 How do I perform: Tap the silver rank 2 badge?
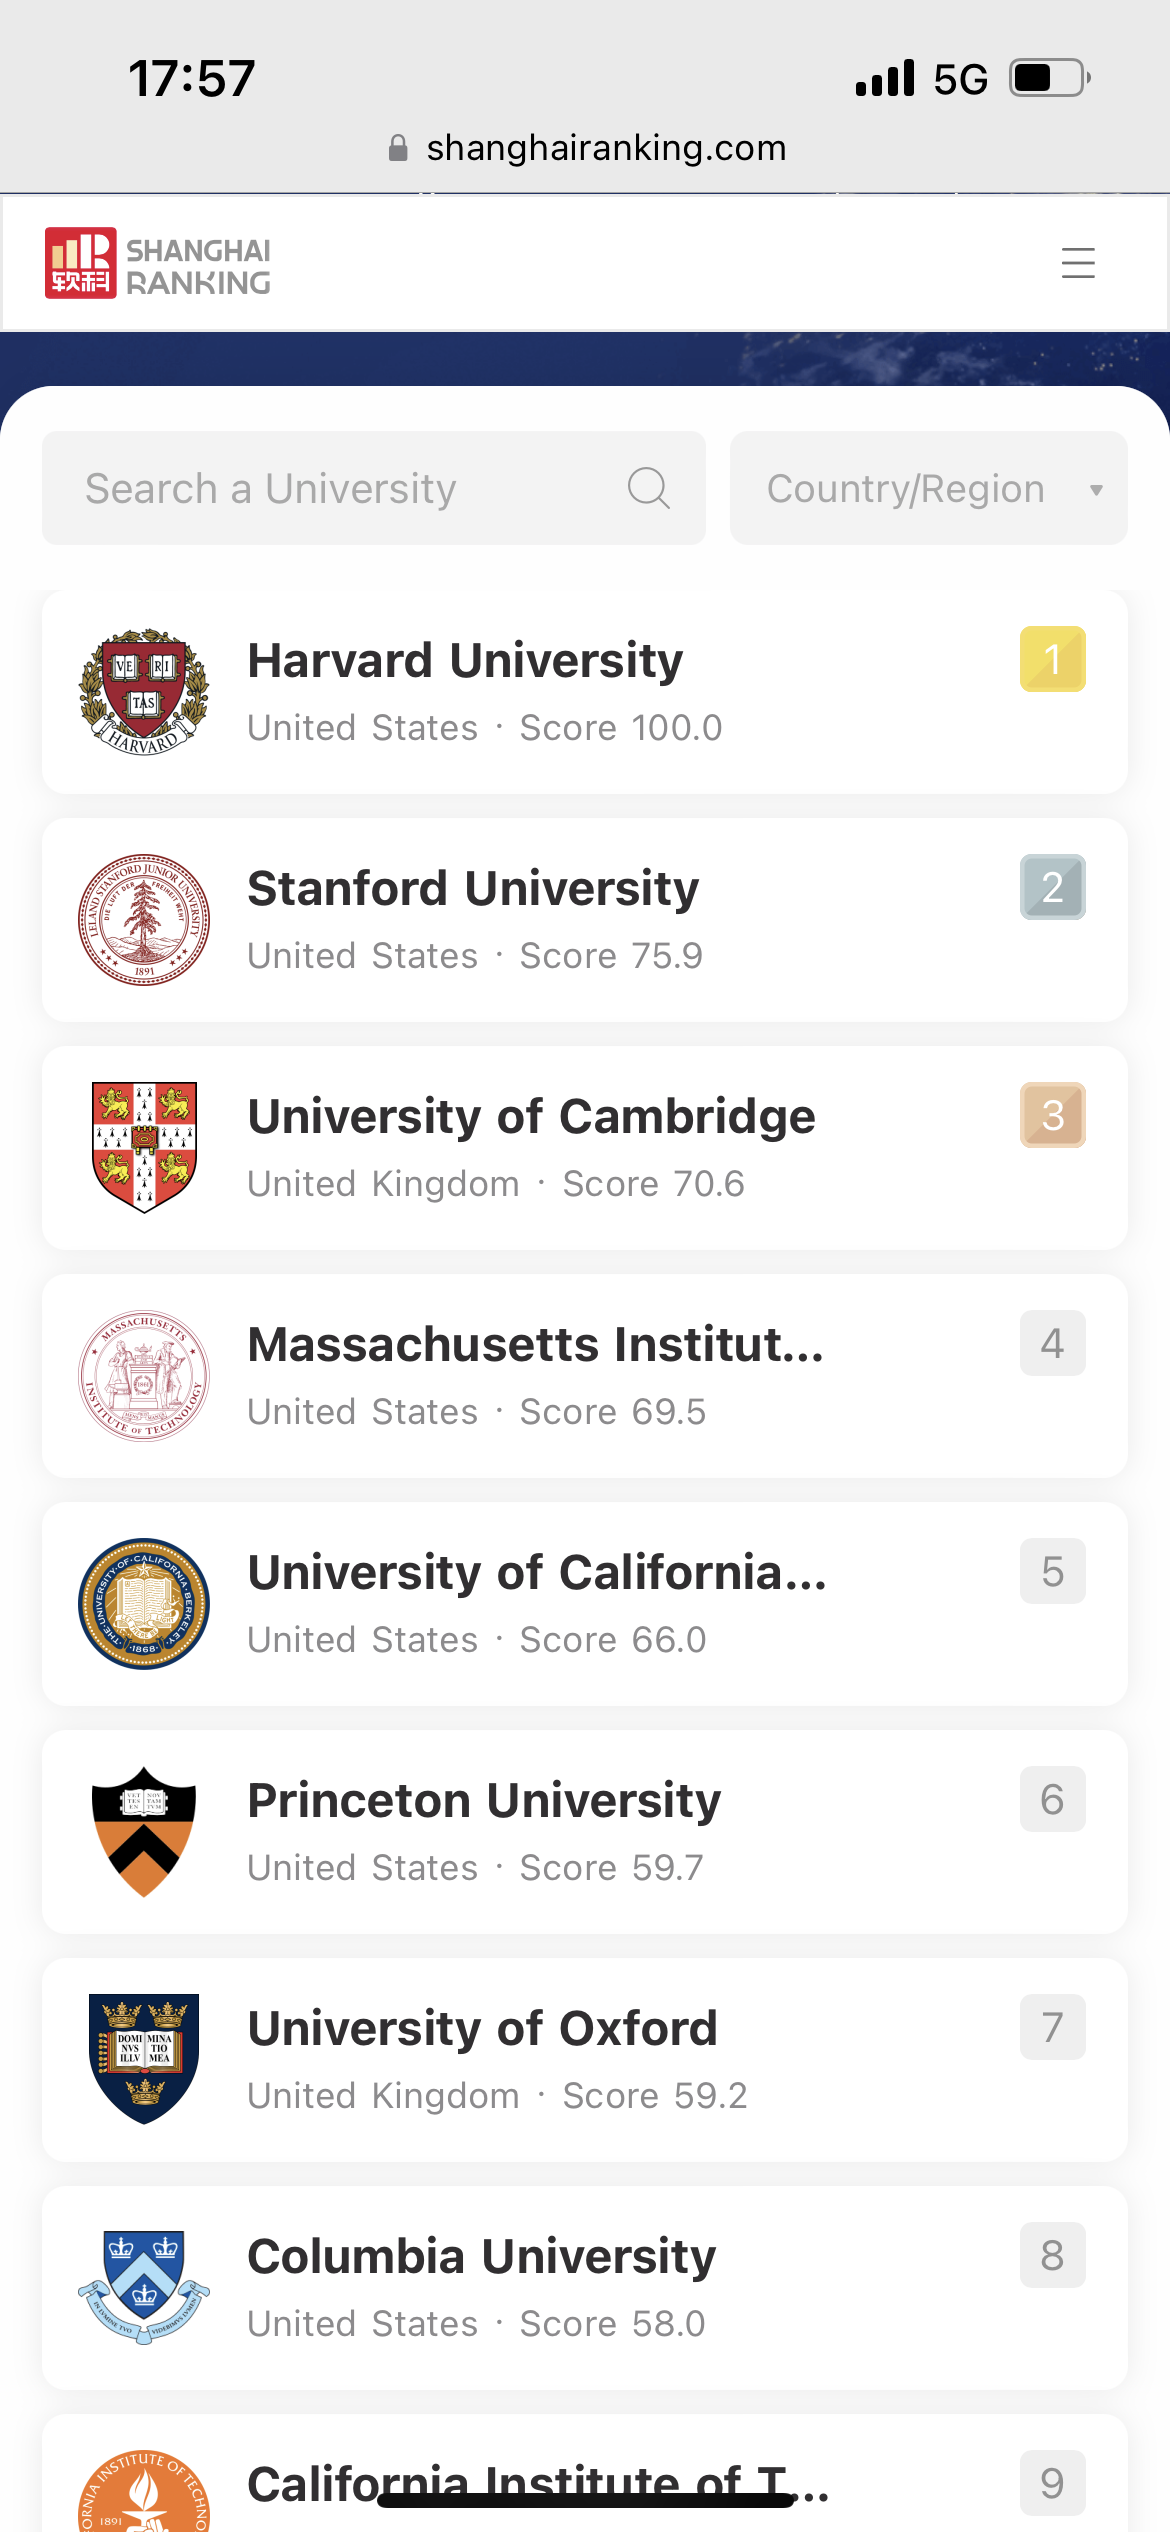click(1053, 887)
